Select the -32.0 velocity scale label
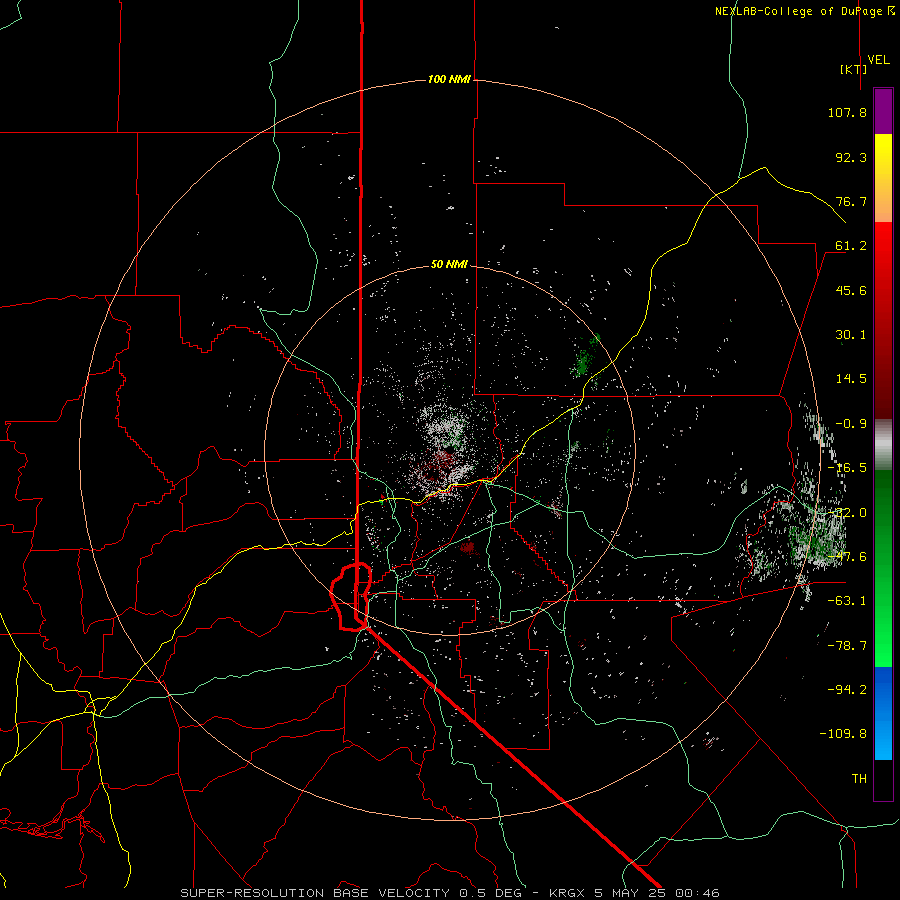 (x=847, y=513)
